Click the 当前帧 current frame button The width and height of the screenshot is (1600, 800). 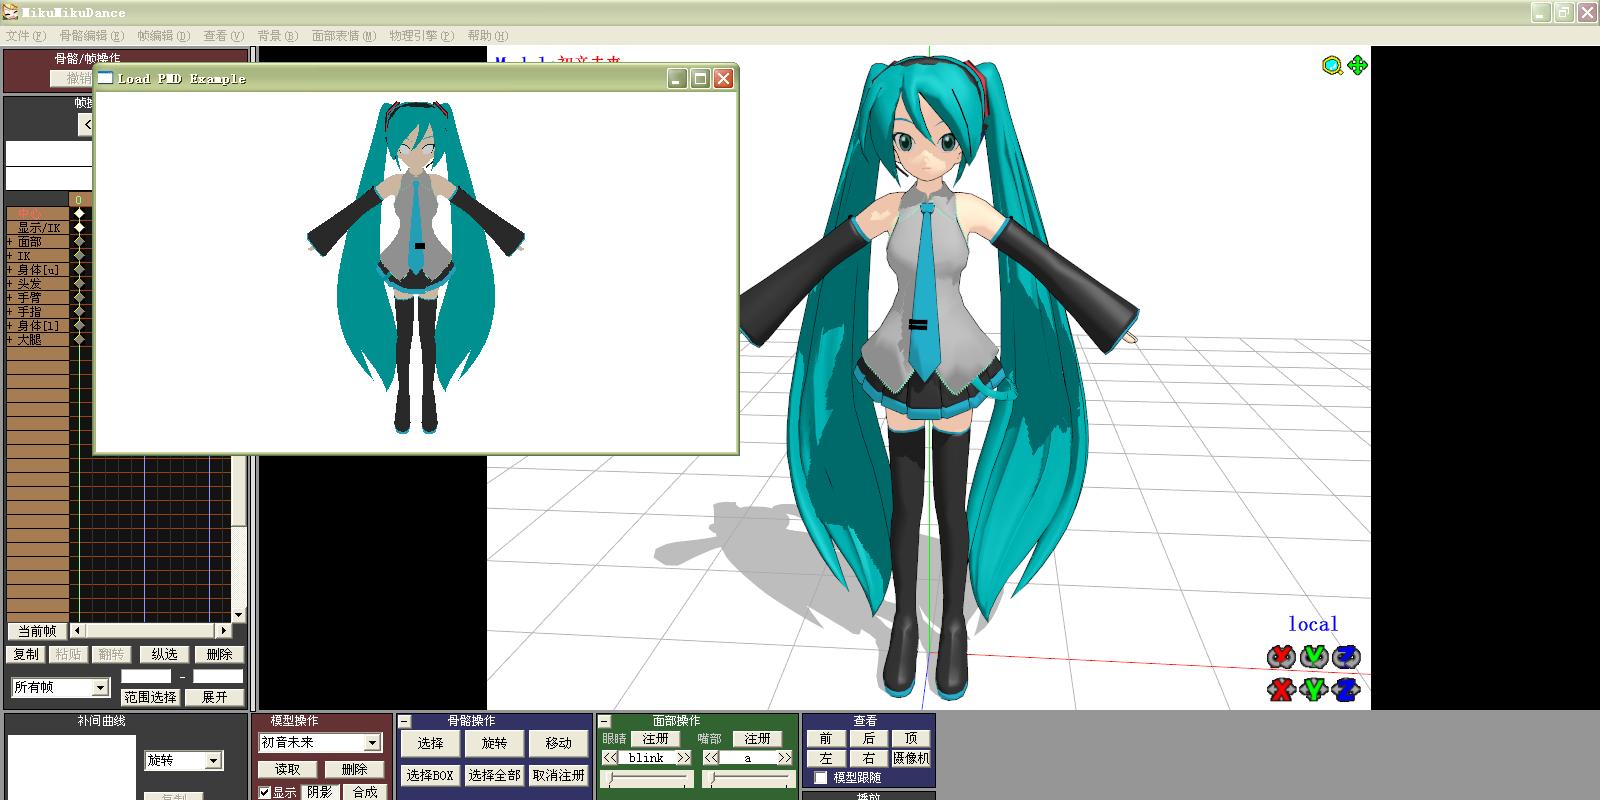(38, 631)
